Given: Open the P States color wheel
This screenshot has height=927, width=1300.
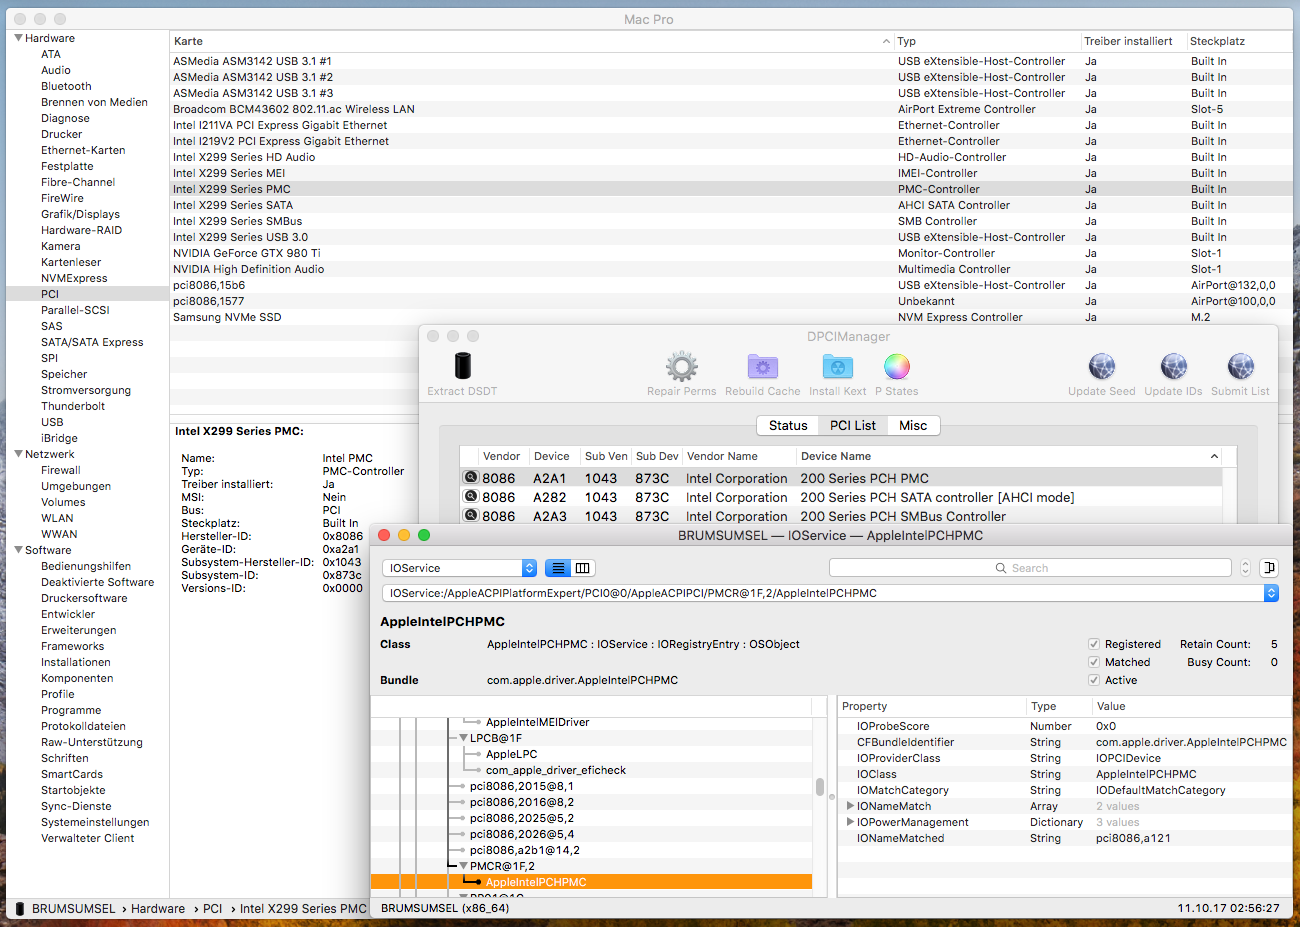Looking at the screenshot, I should click(897, 366).
